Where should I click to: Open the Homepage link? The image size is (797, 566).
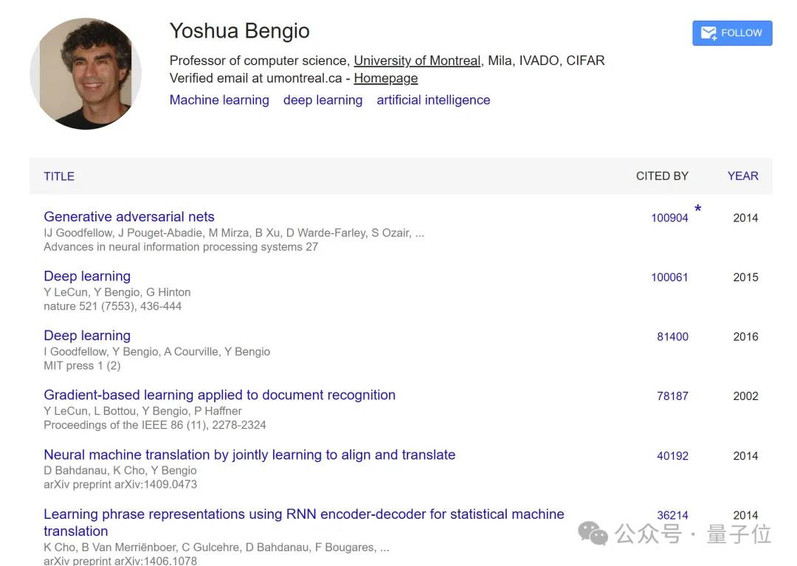[386, 78]
